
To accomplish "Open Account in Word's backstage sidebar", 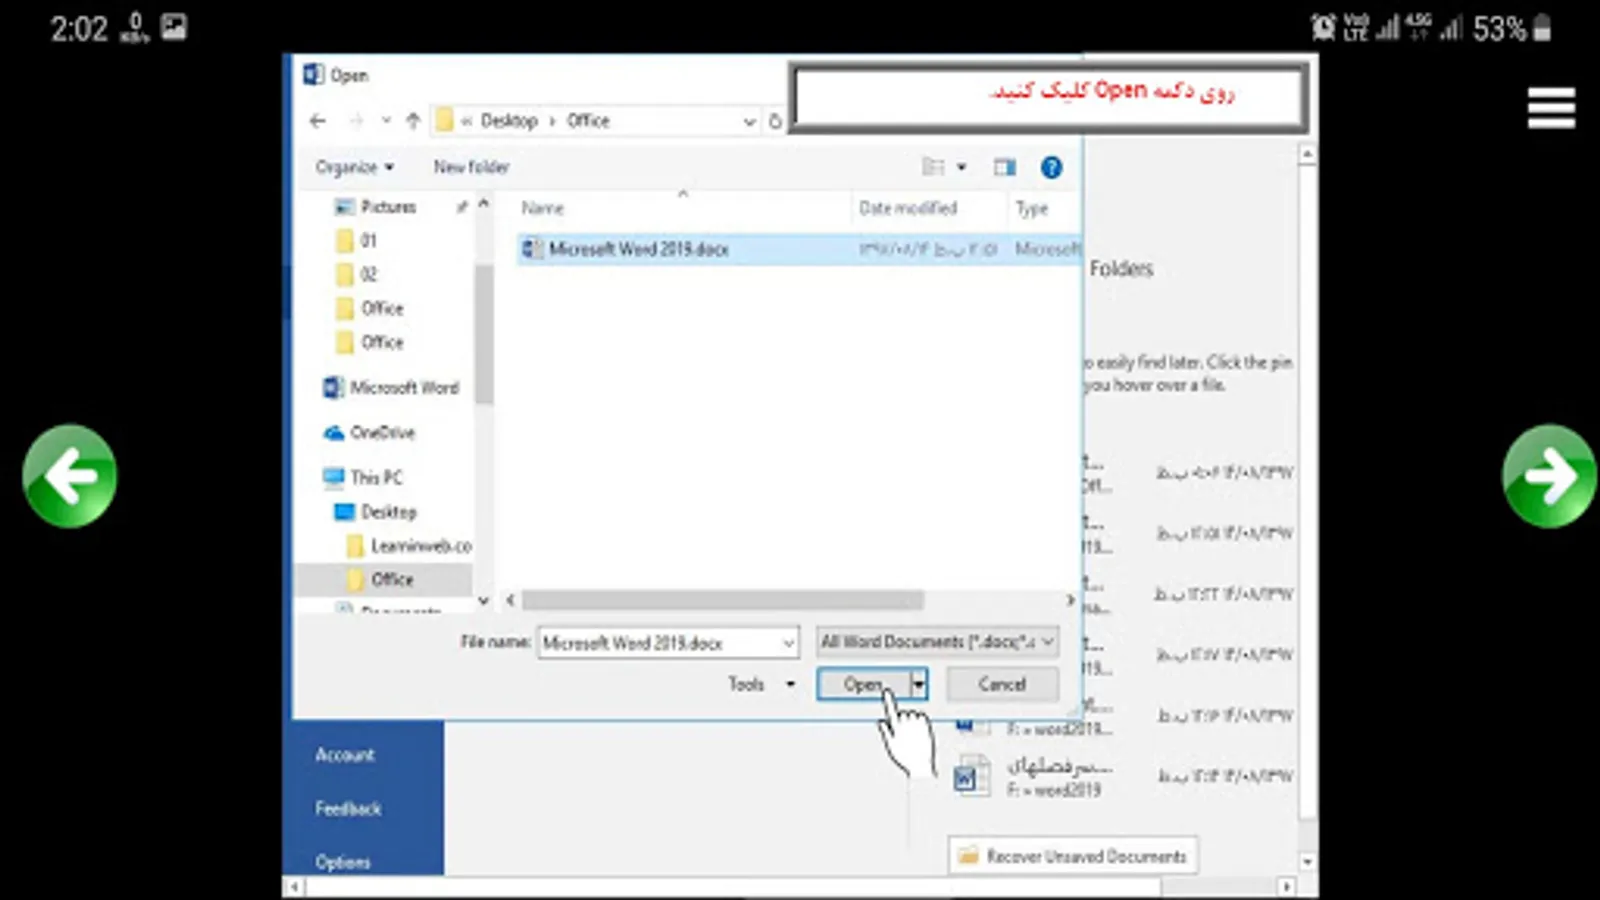I will click(345, 755).
